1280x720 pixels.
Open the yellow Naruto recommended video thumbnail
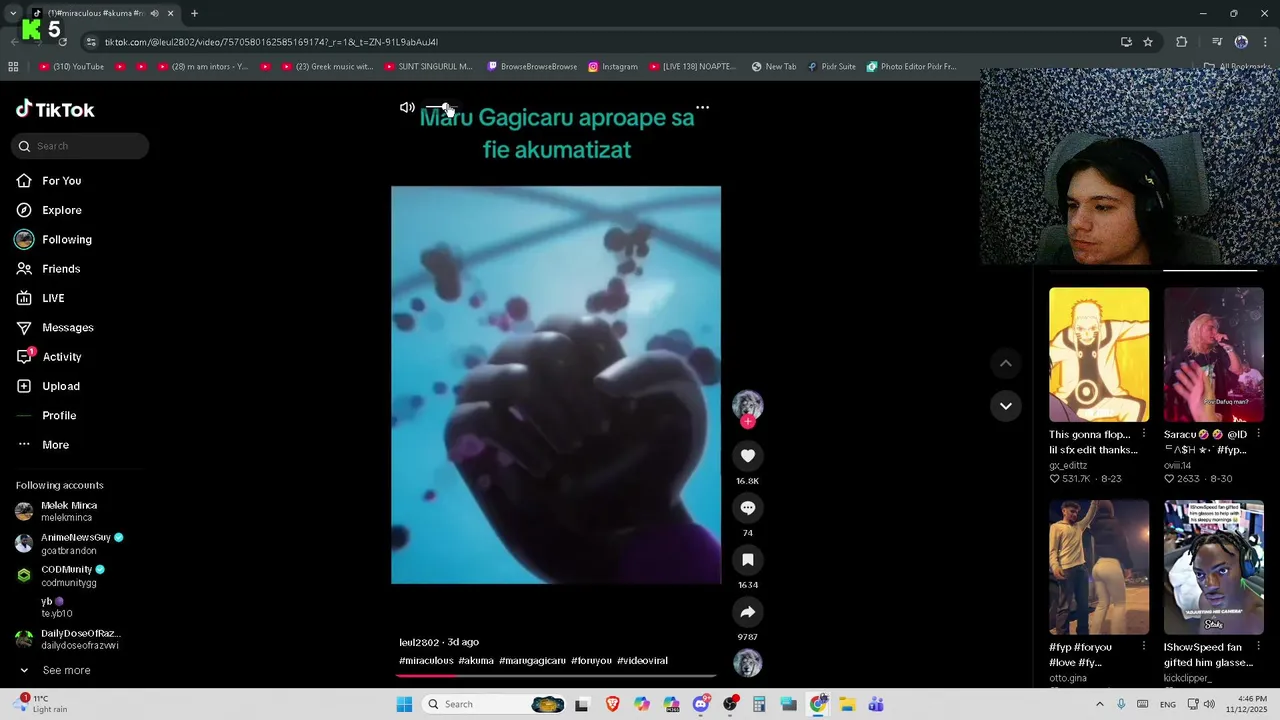click(x=1099, y=355)
